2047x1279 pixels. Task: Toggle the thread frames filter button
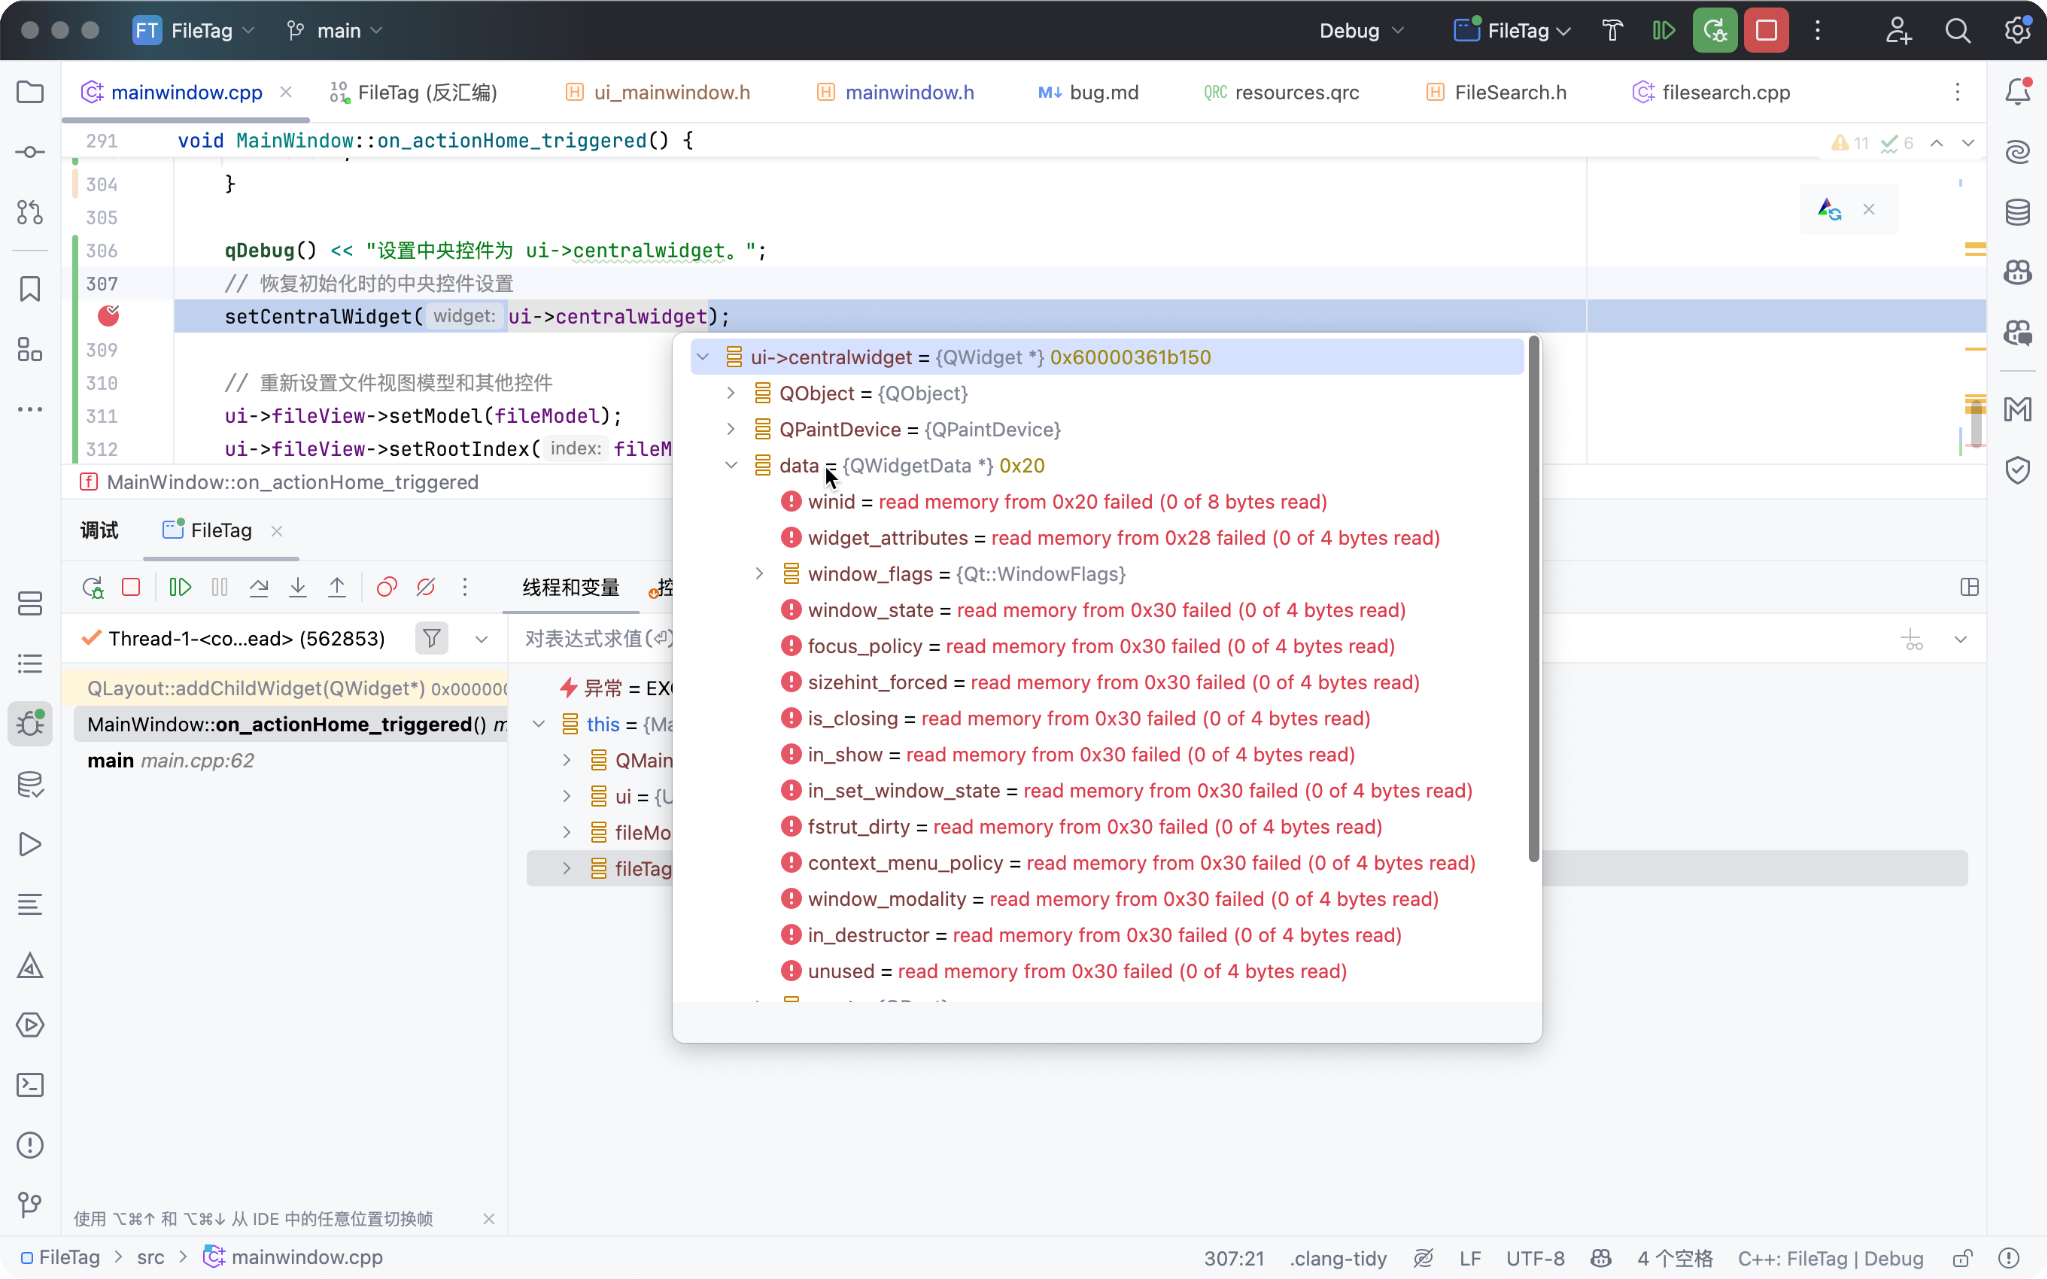pyautogui.click(x=432, y=638)
